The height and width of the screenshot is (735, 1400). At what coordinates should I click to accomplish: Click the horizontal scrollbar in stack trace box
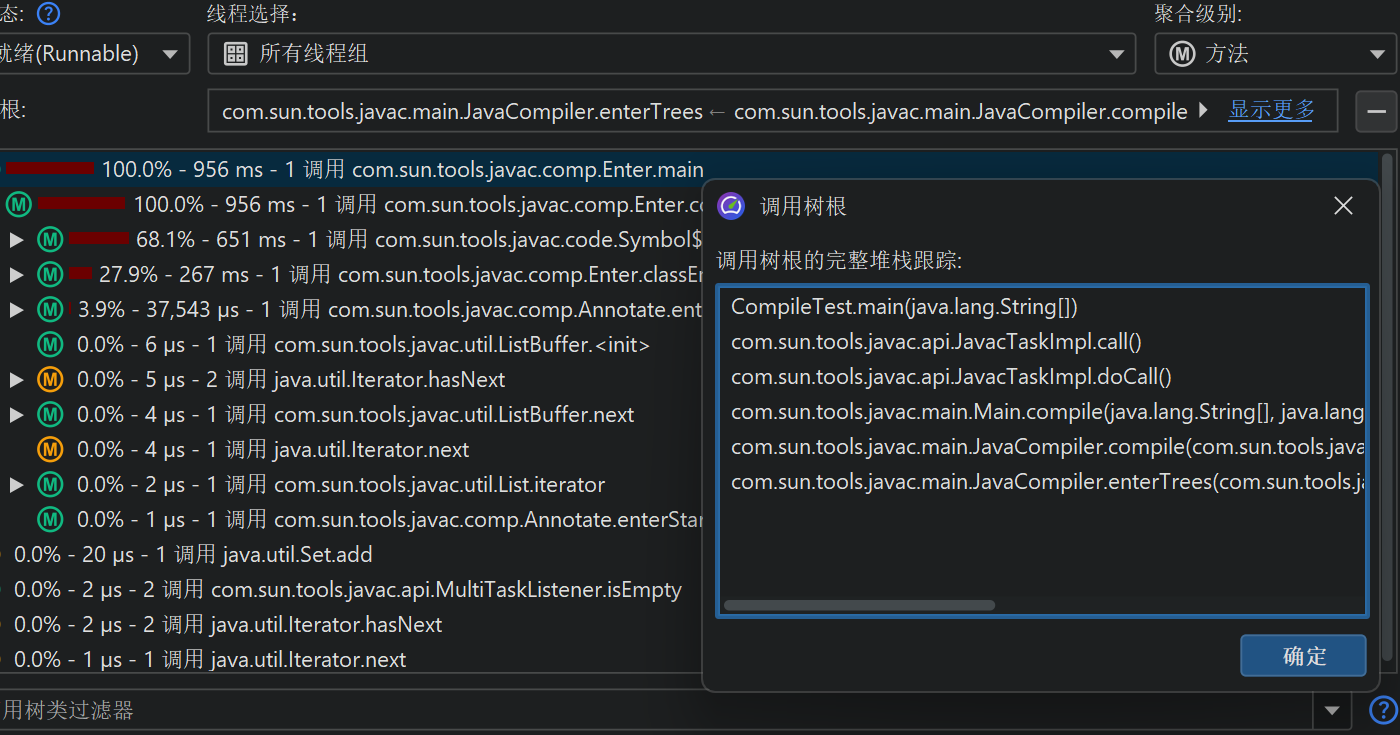[x=859, y=605]
